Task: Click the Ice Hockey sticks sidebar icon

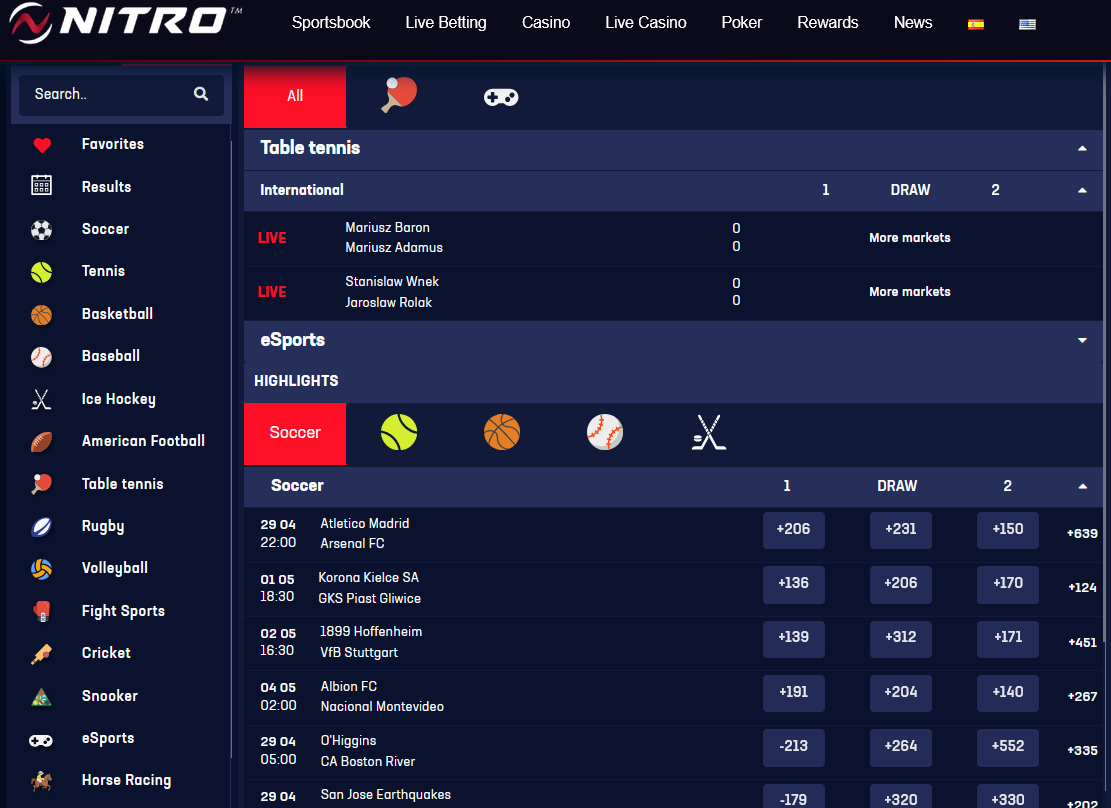Action: pyautogui.click(x=41, y=400)
